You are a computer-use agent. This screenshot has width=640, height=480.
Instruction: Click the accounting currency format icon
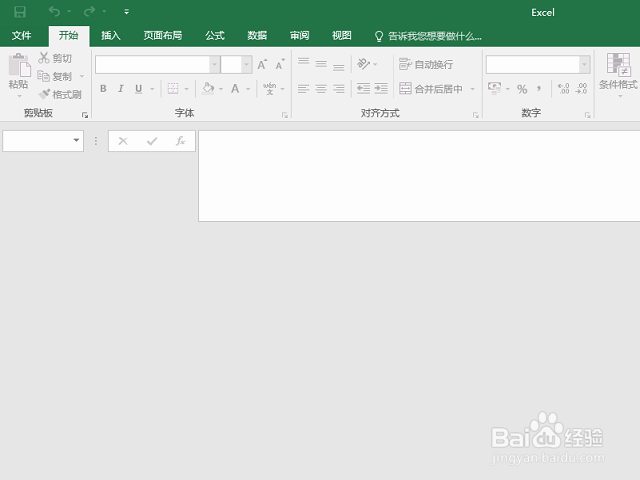click(x=495, y=88)
